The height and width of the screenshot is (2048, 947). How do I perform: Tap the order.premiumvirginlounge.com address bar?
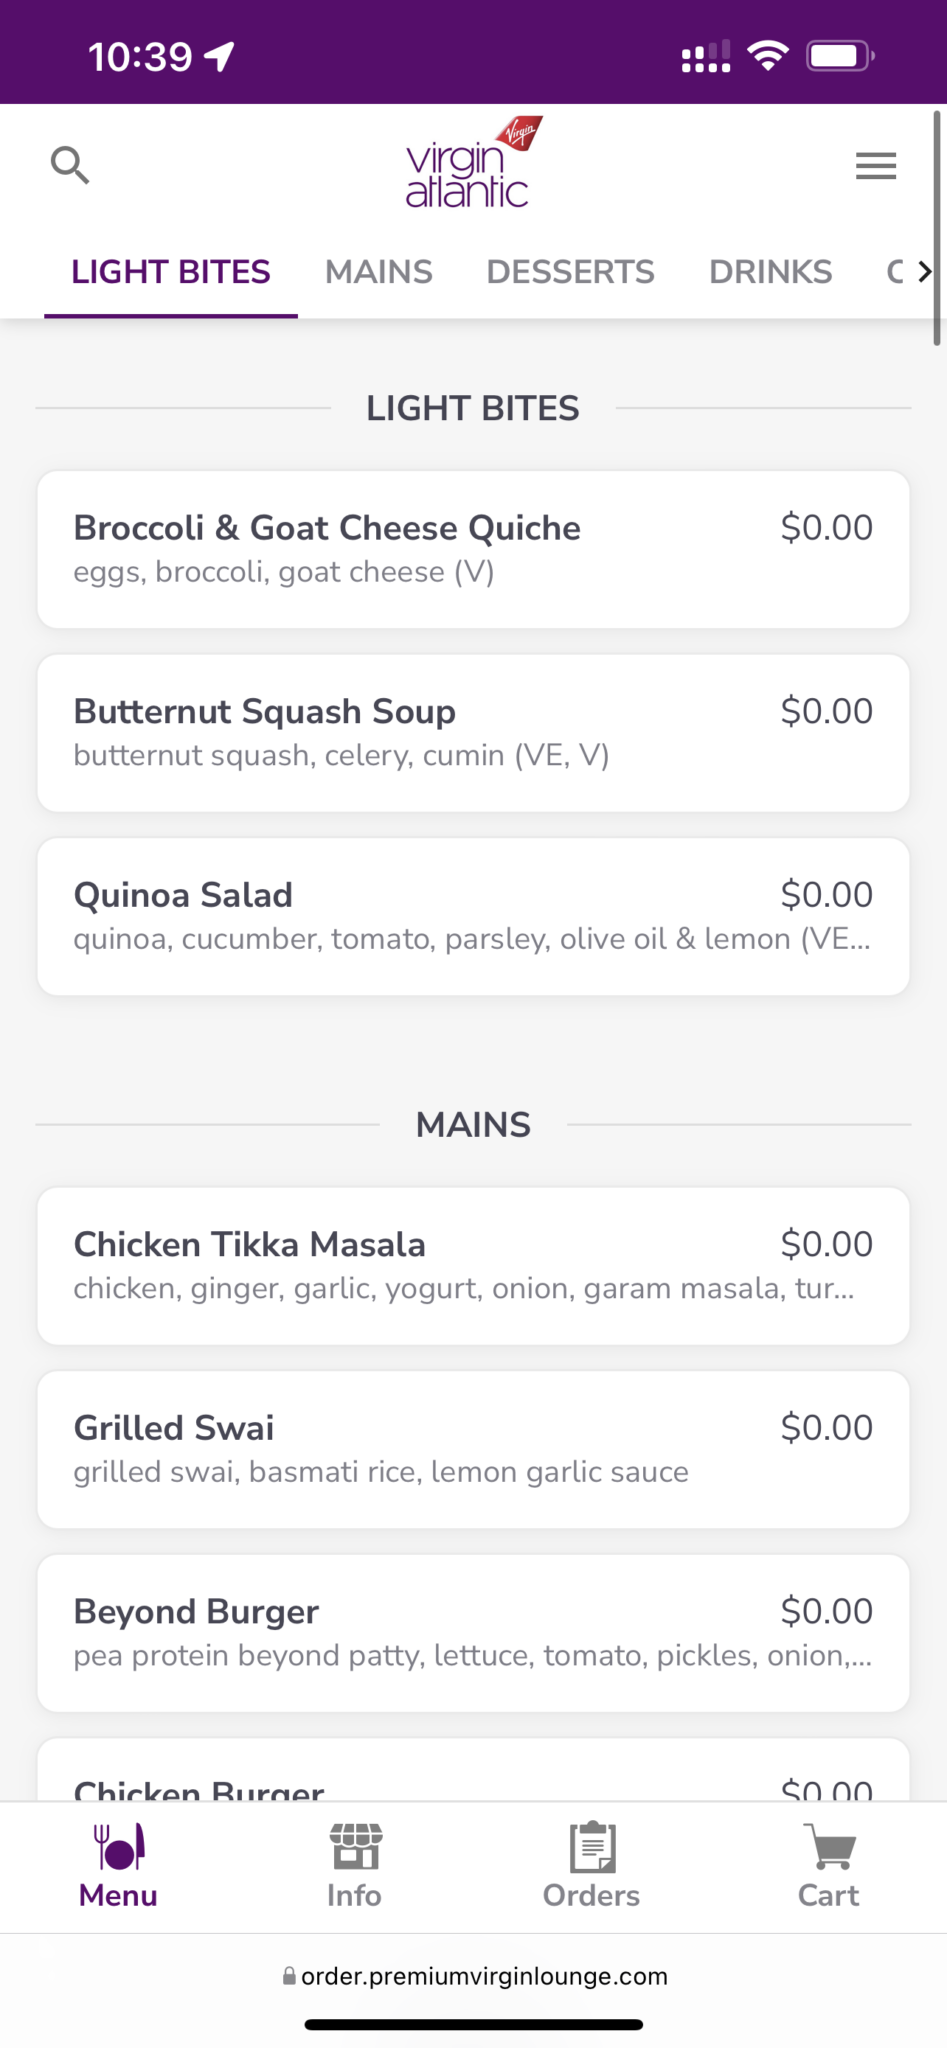(484, 1976)
